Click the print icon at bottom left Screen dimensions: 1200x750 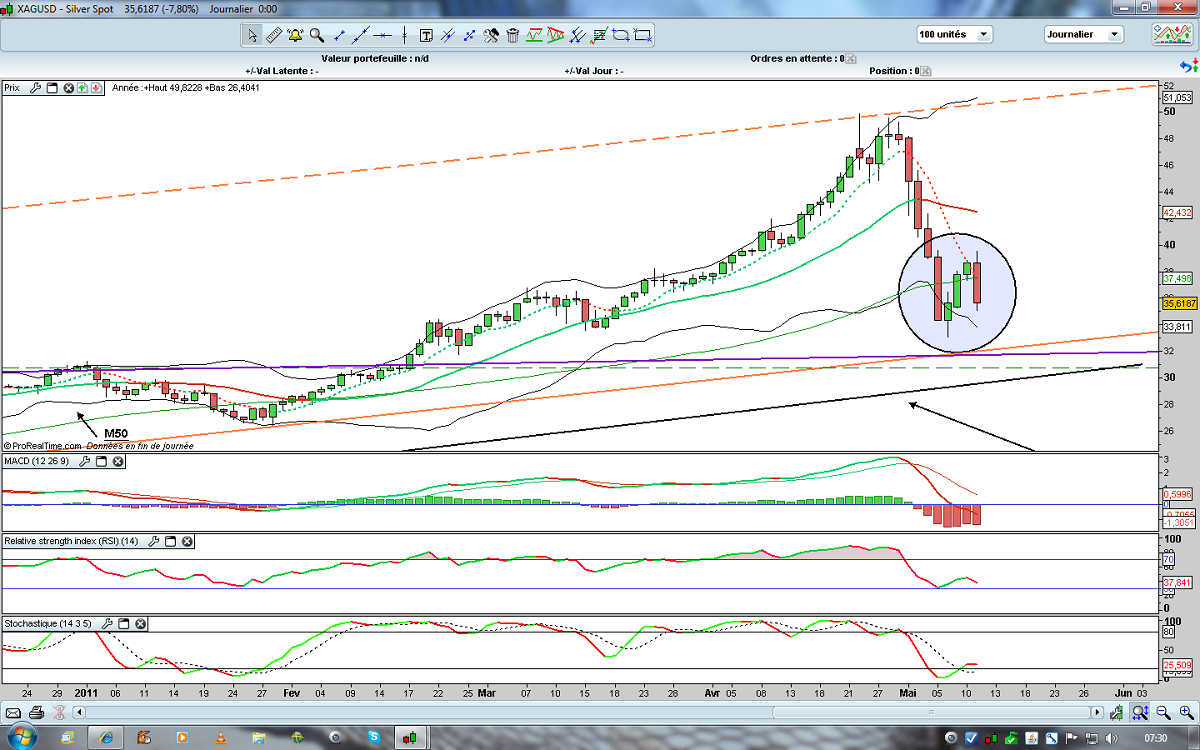coord(36,713)
